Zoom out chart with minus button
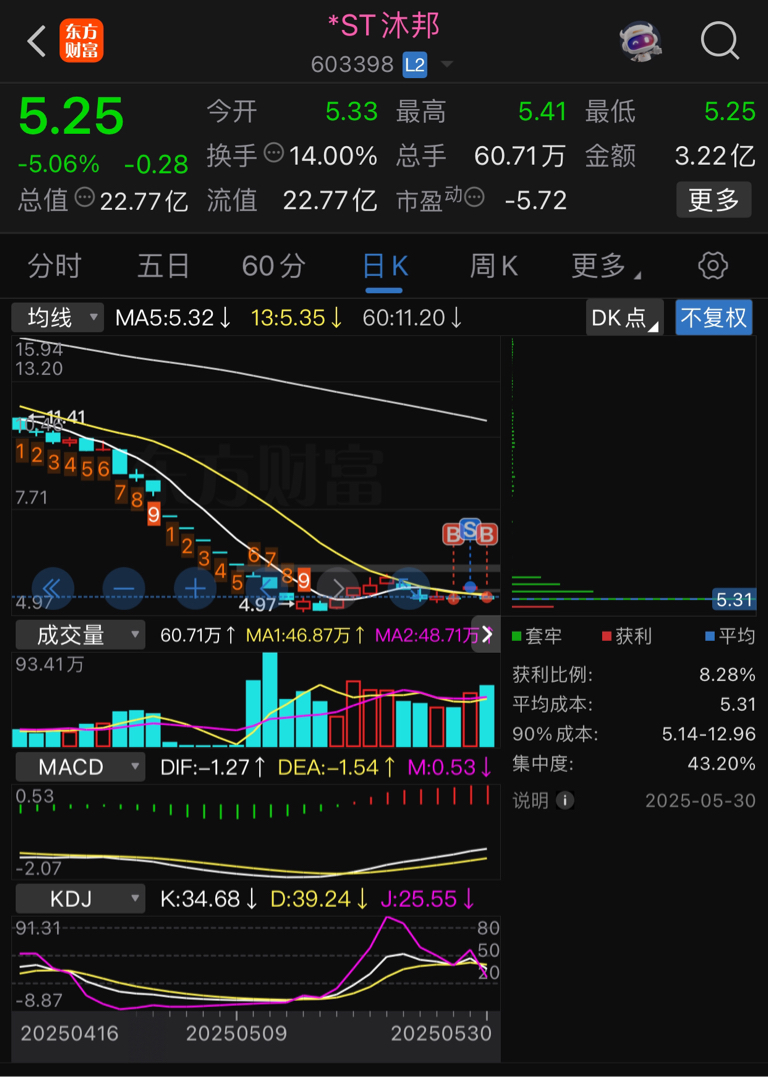Image resolution: width=768 pixels, height=1077 pixels. click(x=124, y=589)
